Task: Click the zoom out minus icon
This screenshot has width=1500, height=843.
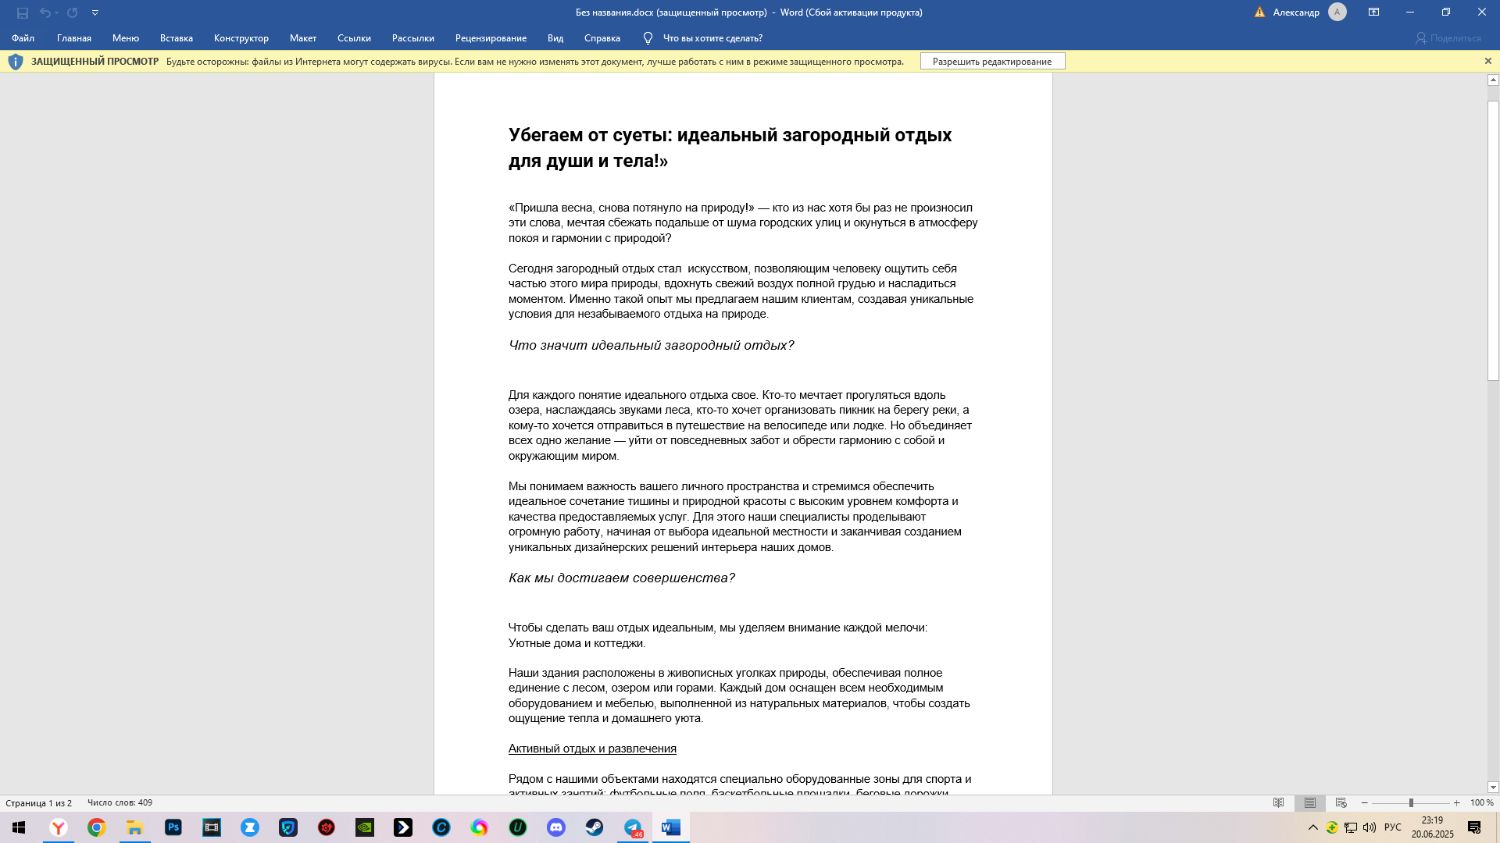Action: (1365, 803)
